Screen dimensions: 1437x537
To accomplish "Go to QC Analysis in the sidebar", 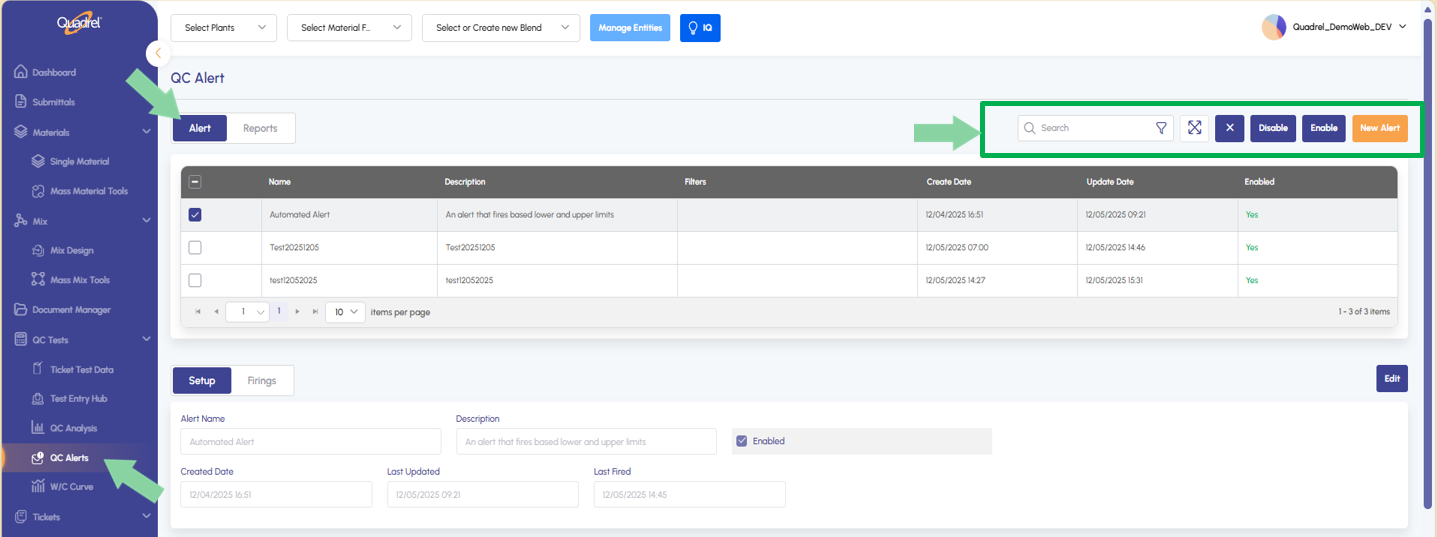I will [x=73, y=428].
